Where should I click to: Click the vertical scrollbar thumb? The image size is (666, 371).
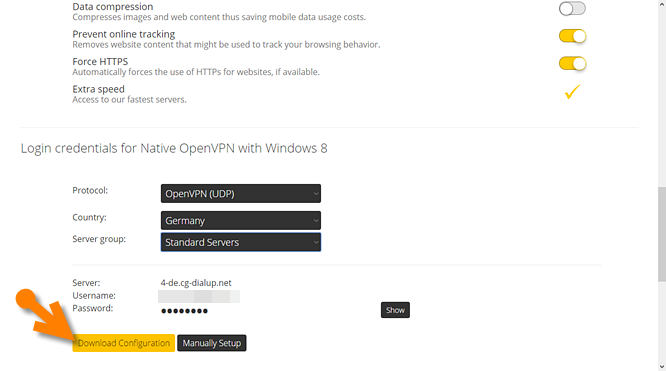(x=662, y=234)
